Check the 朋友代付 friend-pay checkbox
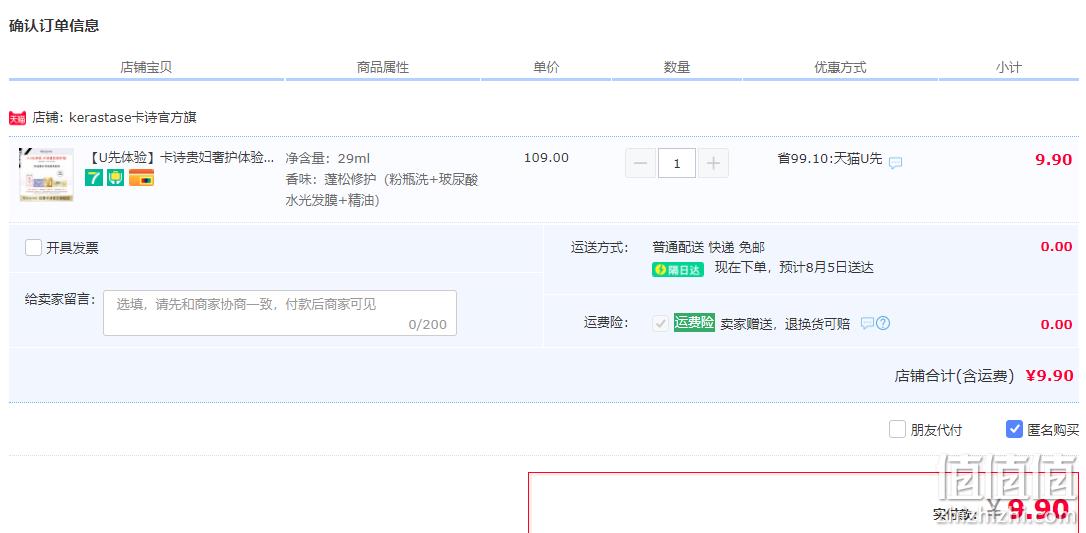This screenshot has height=533, width=1086. coord(898,429)
